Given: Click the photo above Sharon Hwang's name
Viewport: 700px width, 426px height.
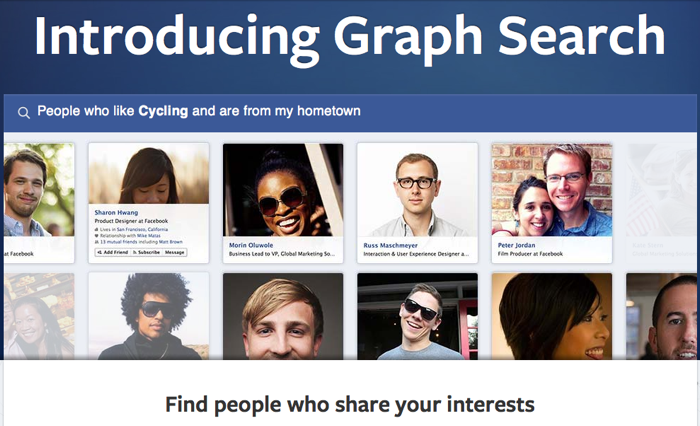Looking at the screenshot, I should (149, 174).
